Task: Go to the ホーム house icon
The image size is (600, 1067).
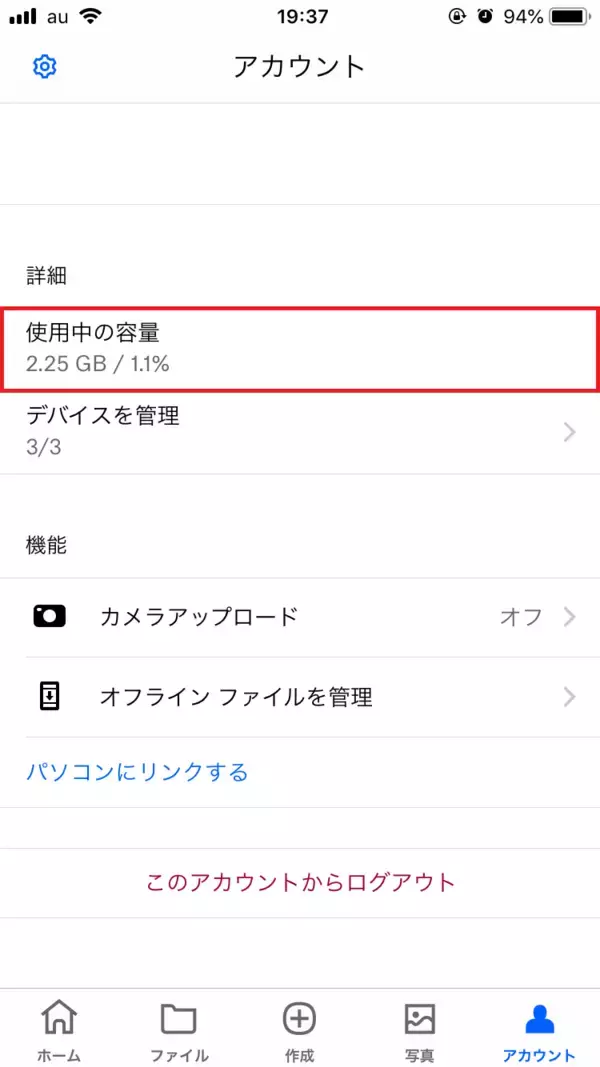Action: click(59, 1019)
